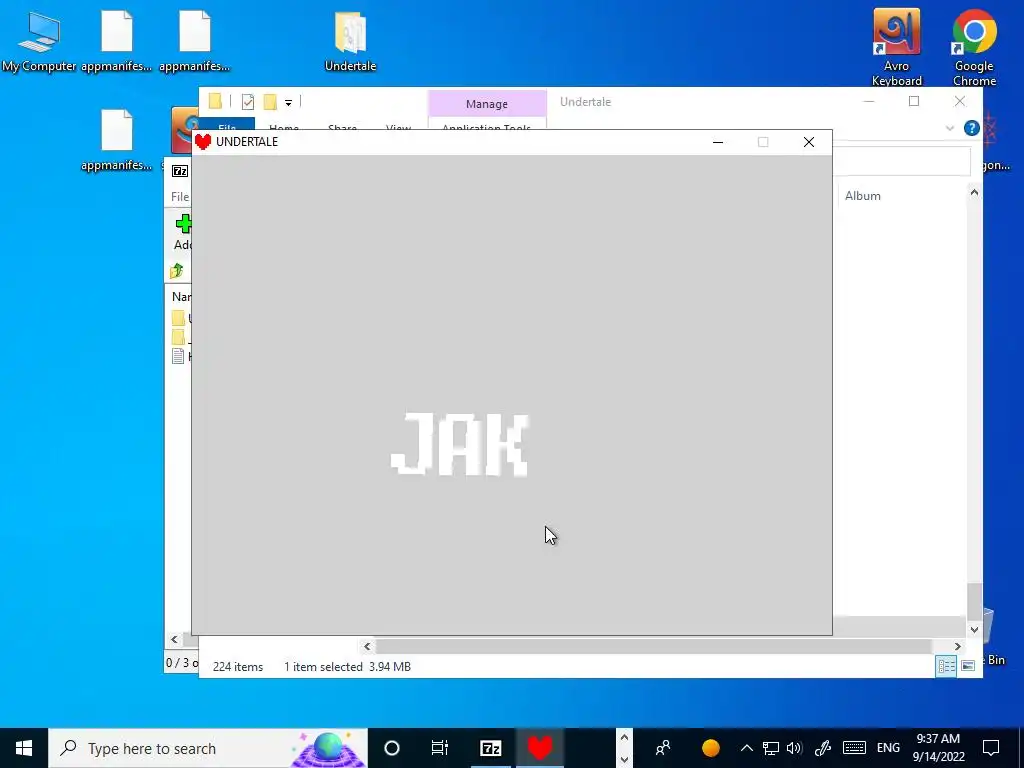Screen dimensions: 1024x768
Task: Expand Customize Quick Access Toolbar dropdown
Action: click(288, 102)
